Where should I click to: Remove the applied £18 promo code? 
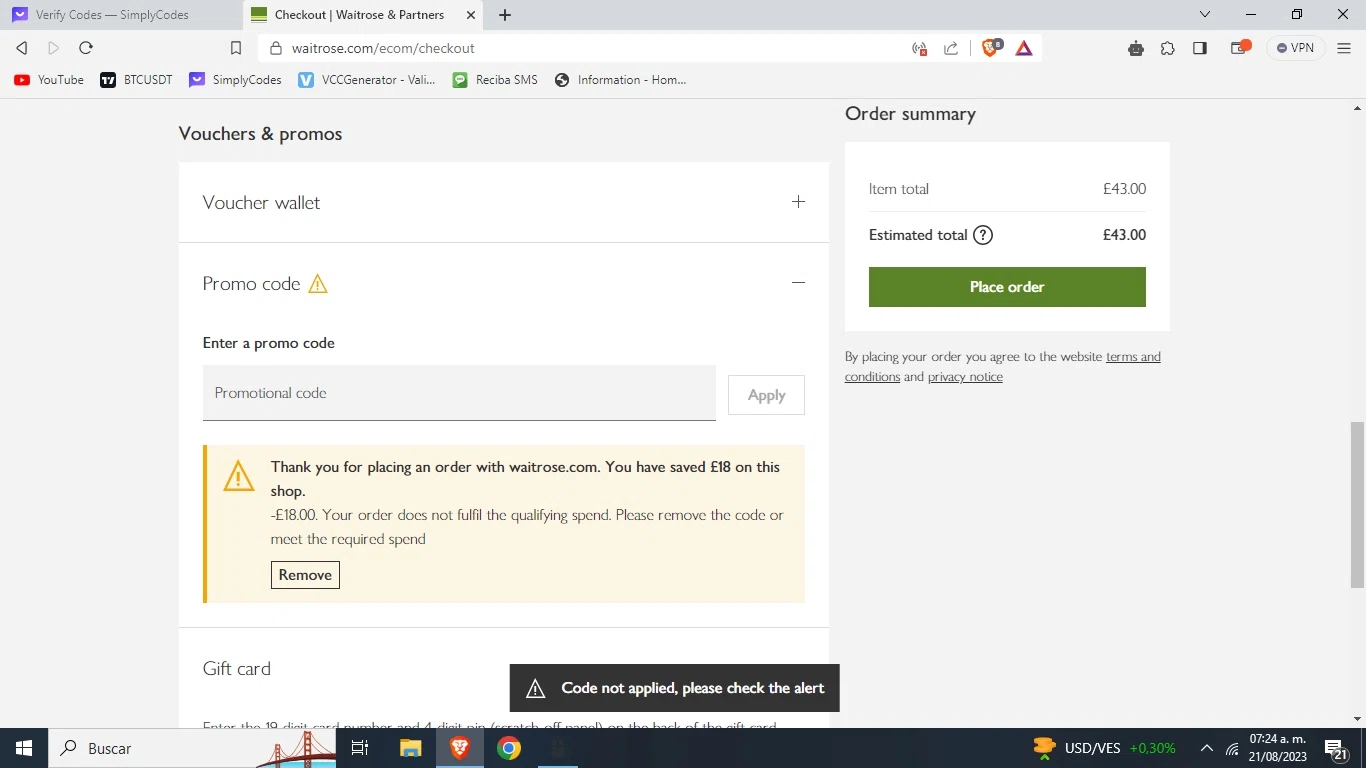point(305,575)
